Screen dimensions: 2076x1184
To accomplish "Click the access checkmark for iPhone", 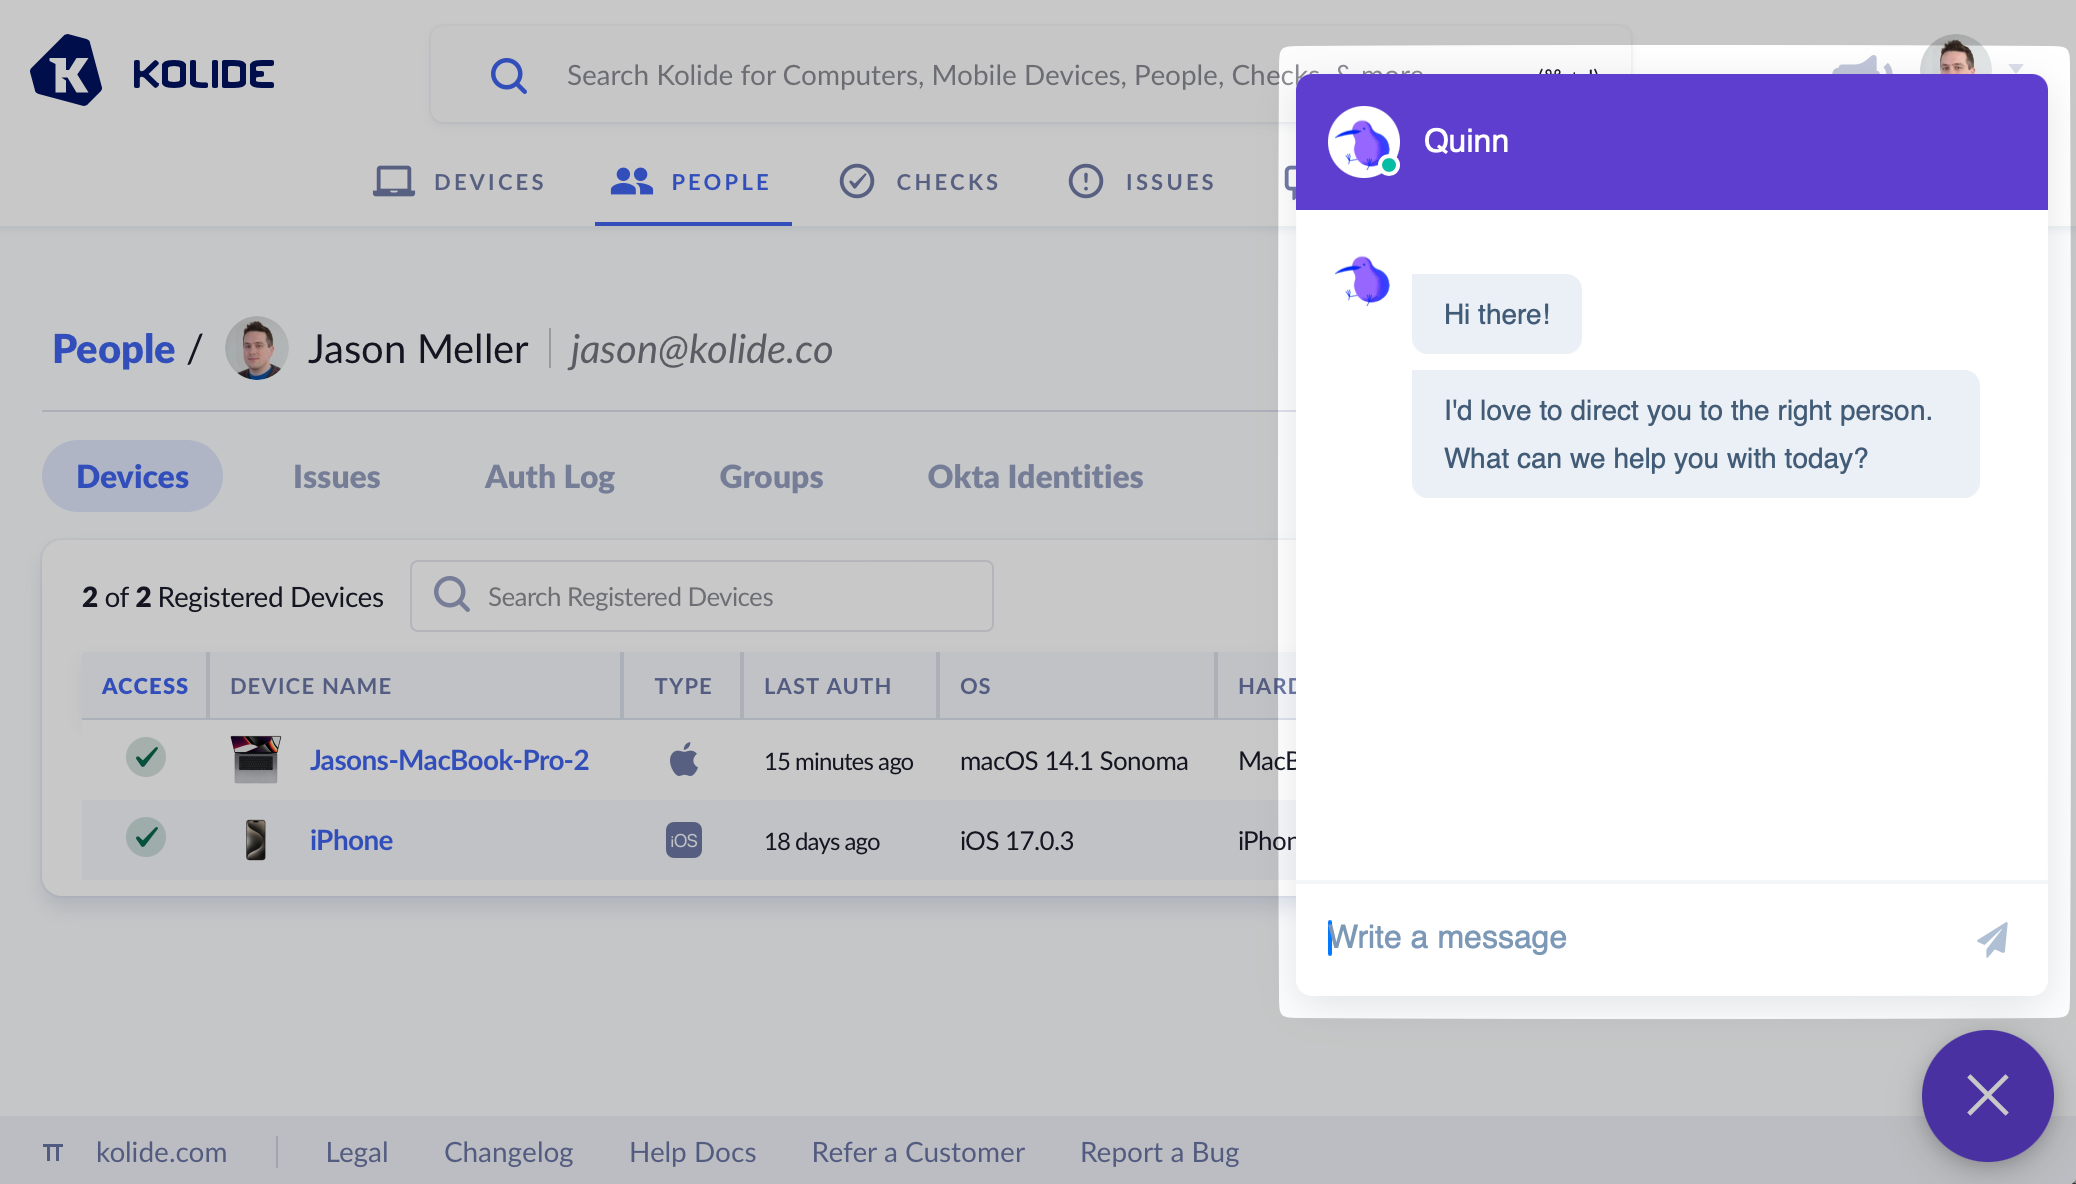I will click(146, 837).
